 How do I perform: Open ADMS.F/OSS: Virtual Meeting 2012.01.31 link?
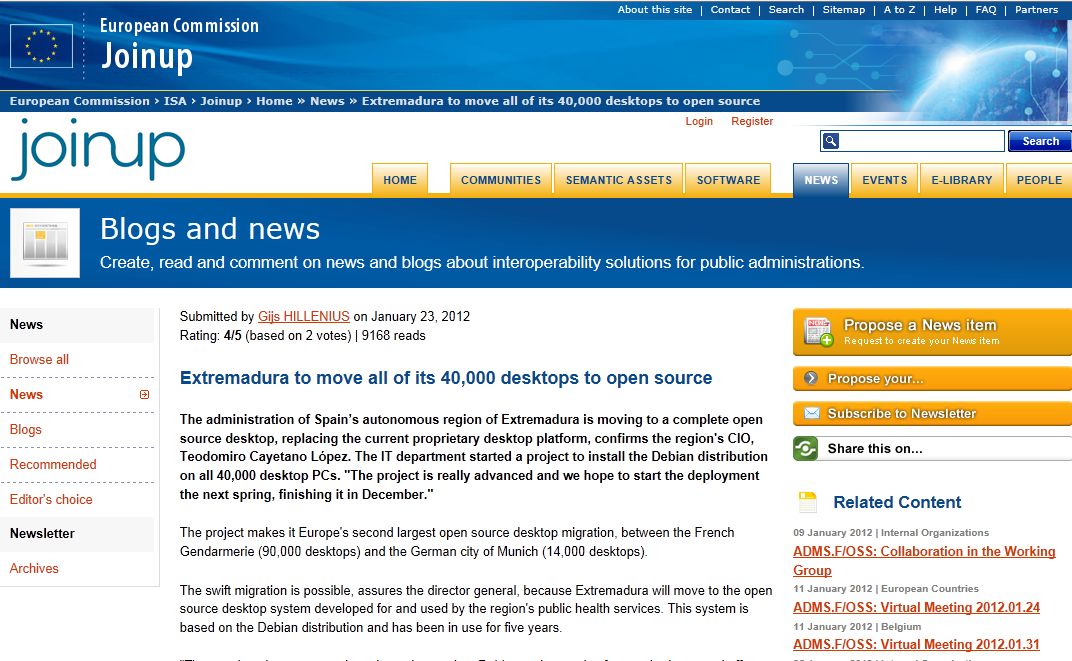[x=916, y=644]
